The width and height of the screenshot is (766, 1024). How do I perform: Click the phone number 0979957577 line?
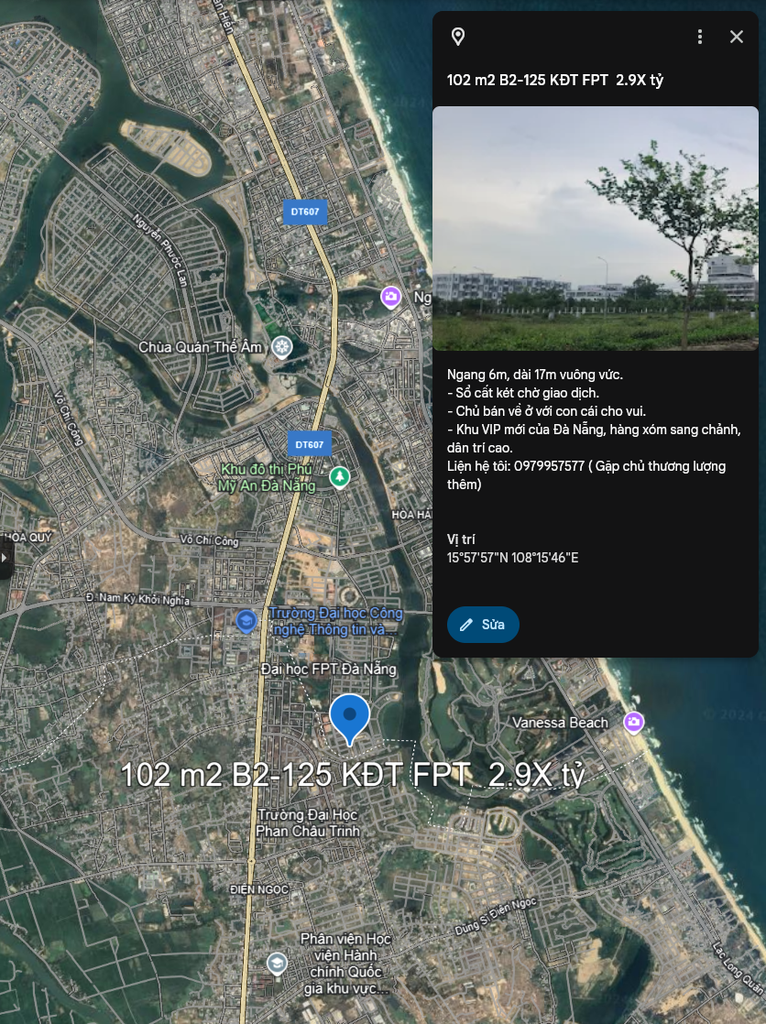[x=586, y=475]
